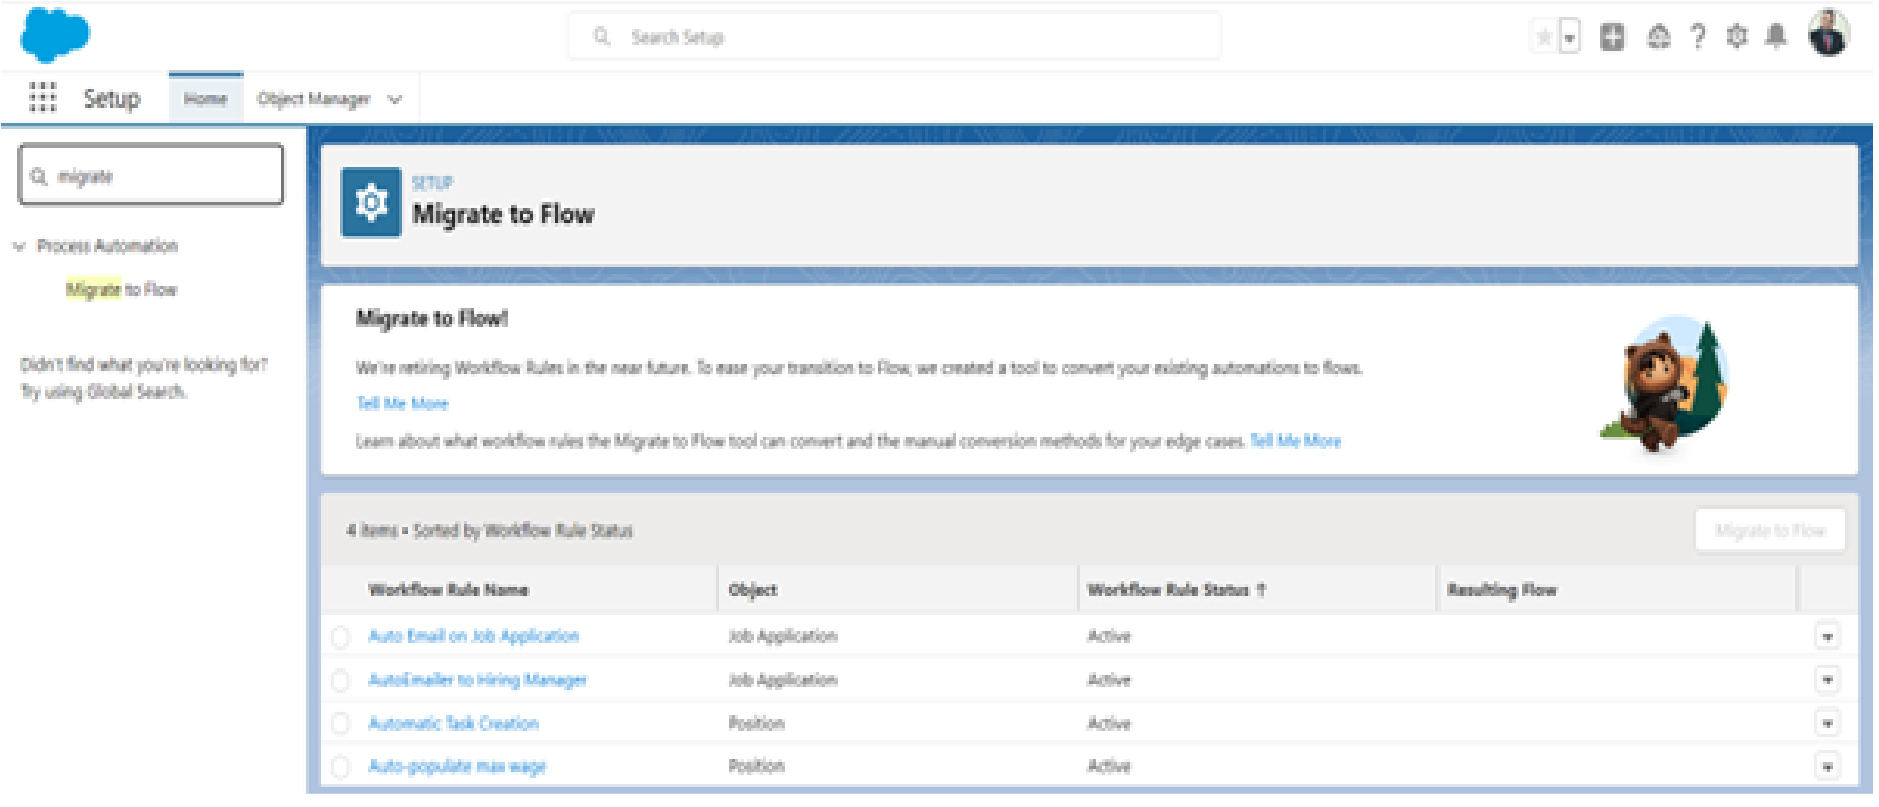Click the 4 items sorted by status text
This screenshot has width=1879, height=807.
pos(490,530)
